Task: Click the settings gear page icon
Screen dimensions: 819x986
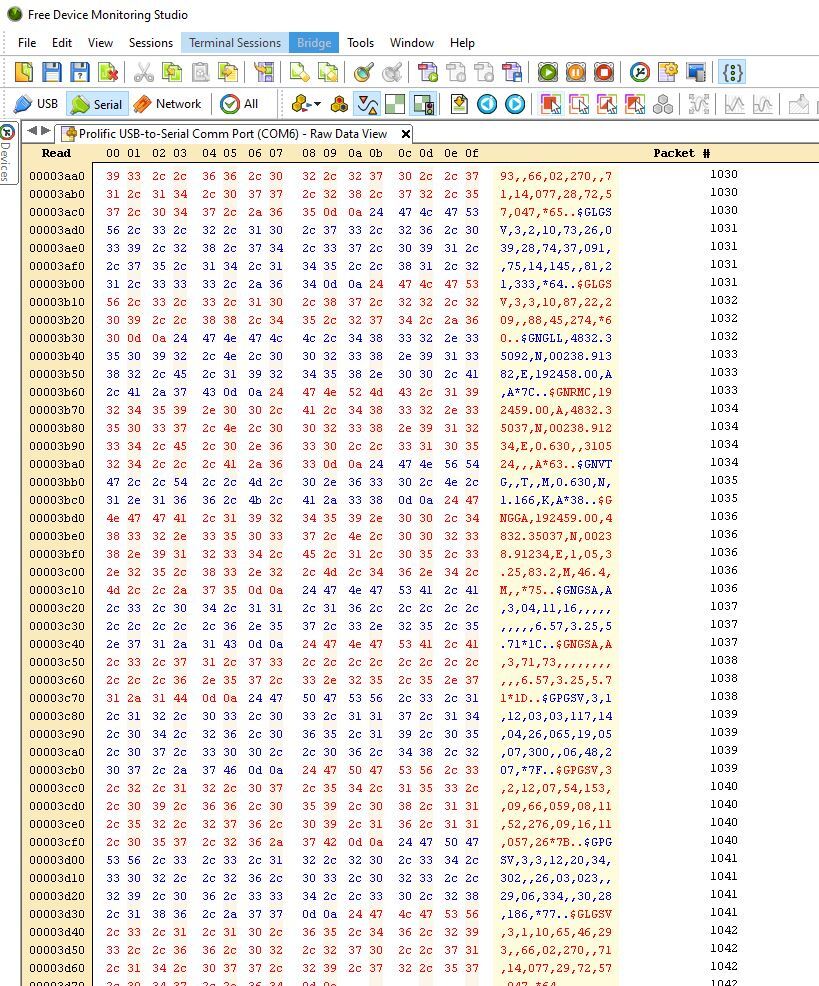Action: (668, 72)
